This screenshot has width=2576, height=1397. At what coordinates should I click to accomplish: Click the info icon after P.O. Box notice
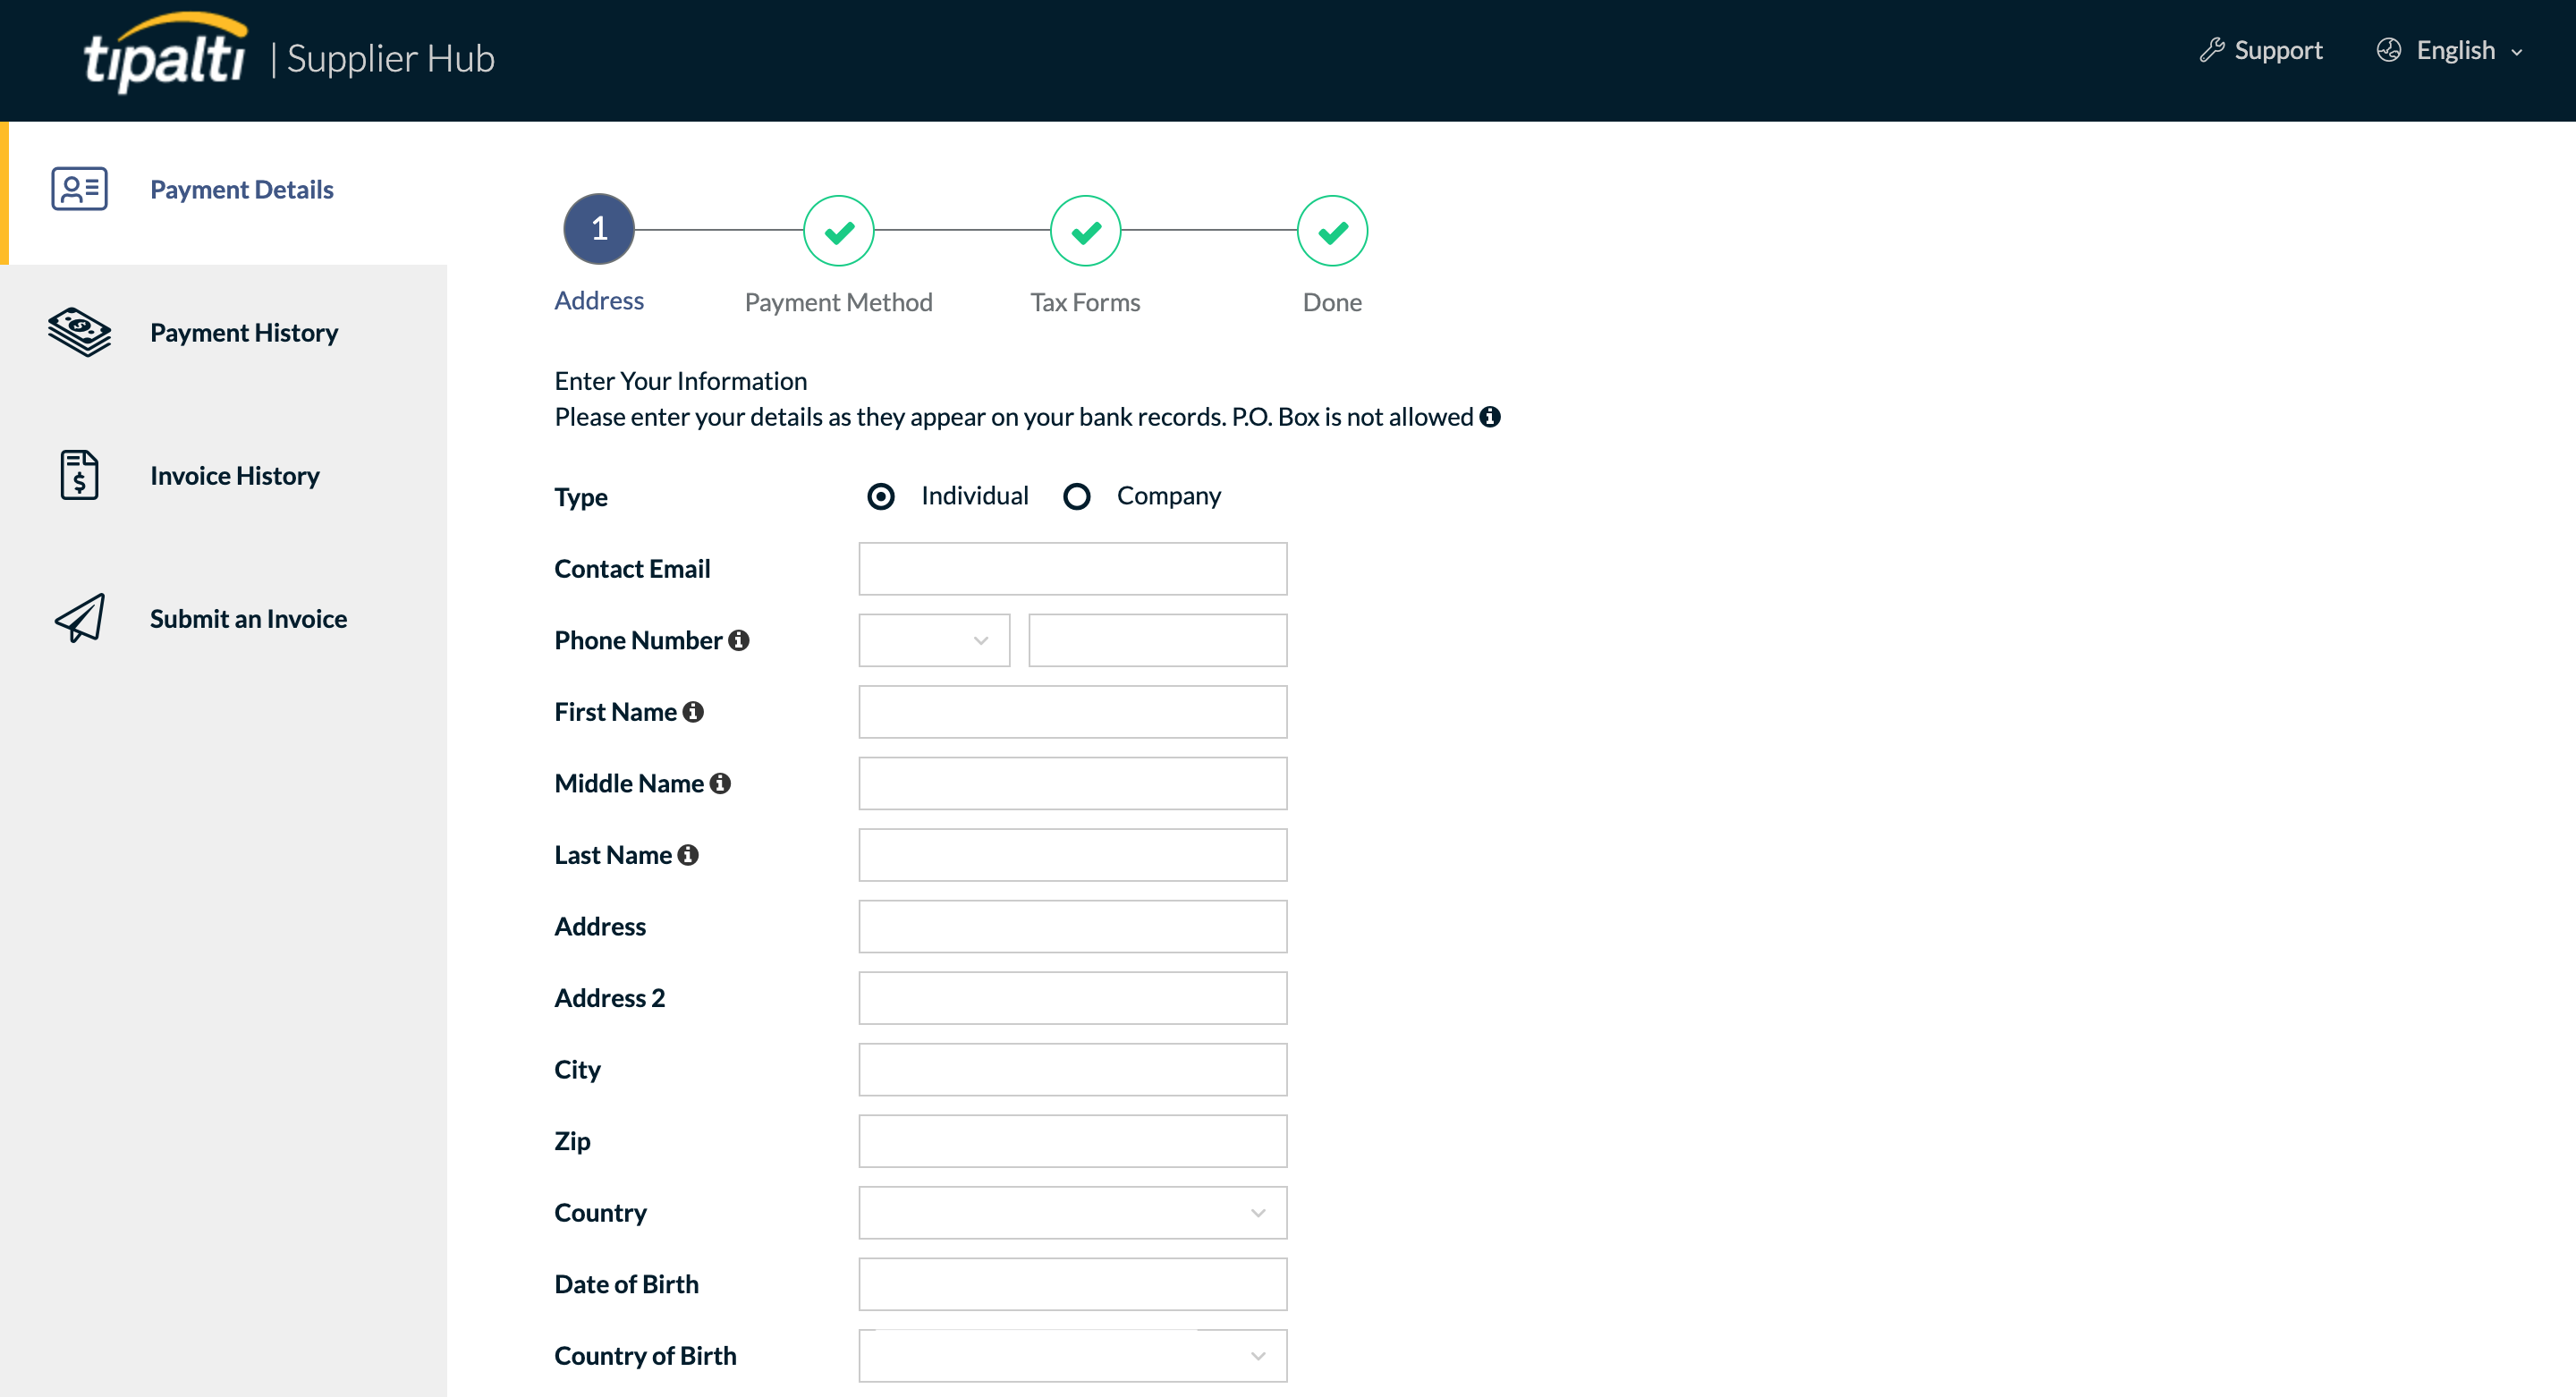tap(1490, 417)
